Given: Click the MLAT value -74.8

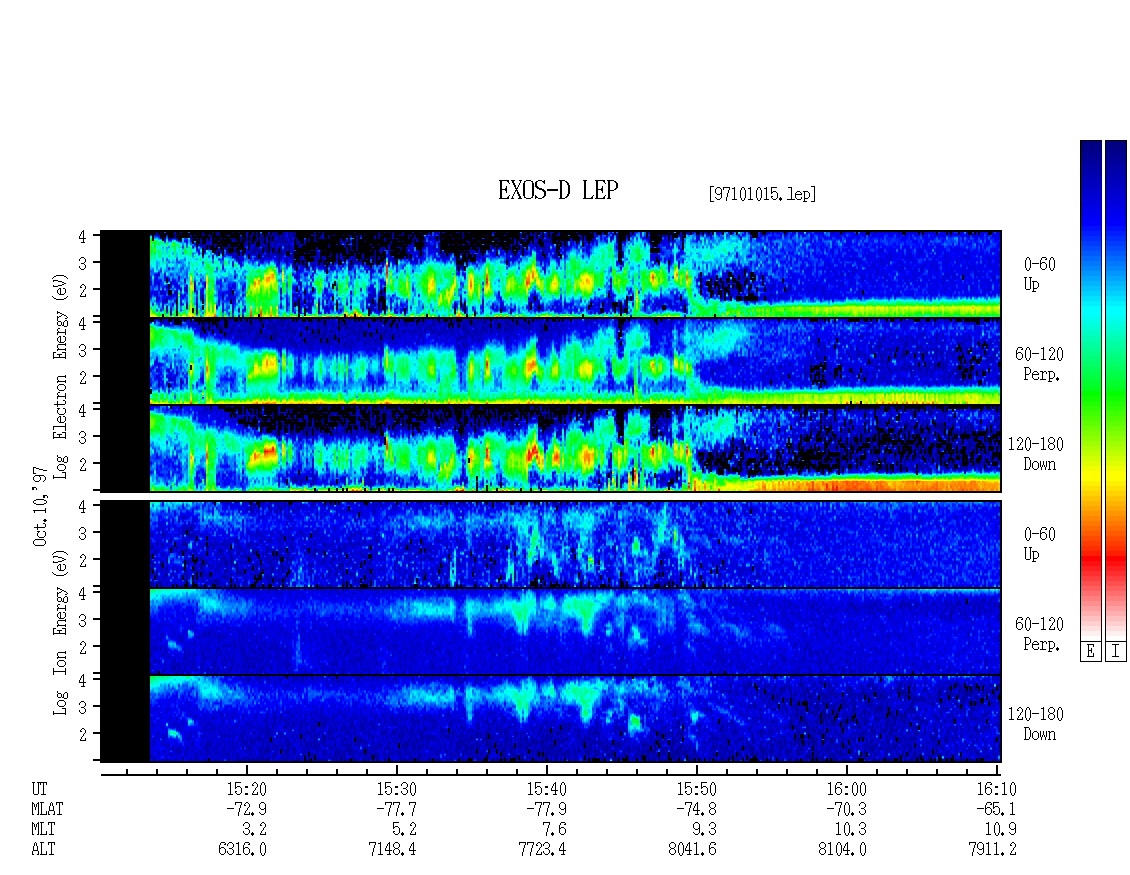Looking at the screenshot, I should pyautogui.click(x=696, y=809).
